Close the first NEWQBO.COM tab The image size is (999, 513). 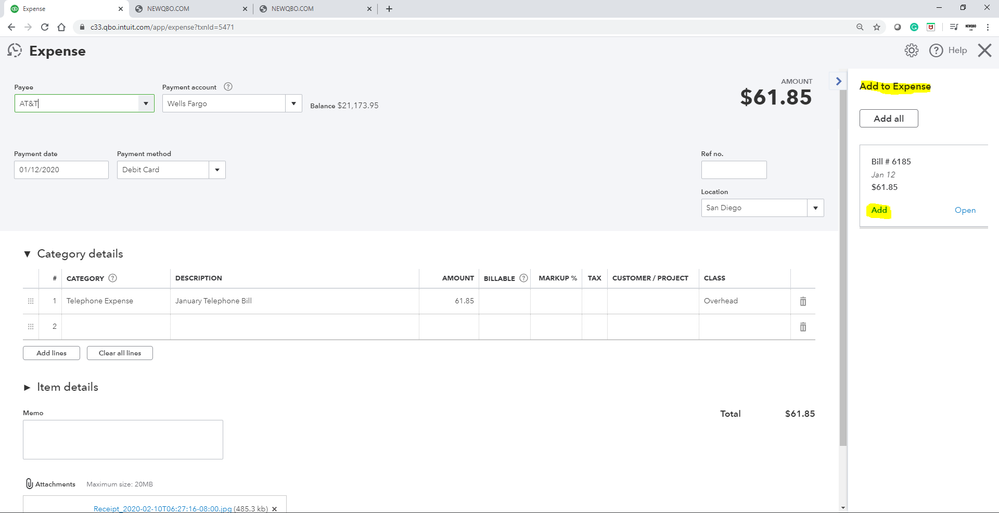247,9
